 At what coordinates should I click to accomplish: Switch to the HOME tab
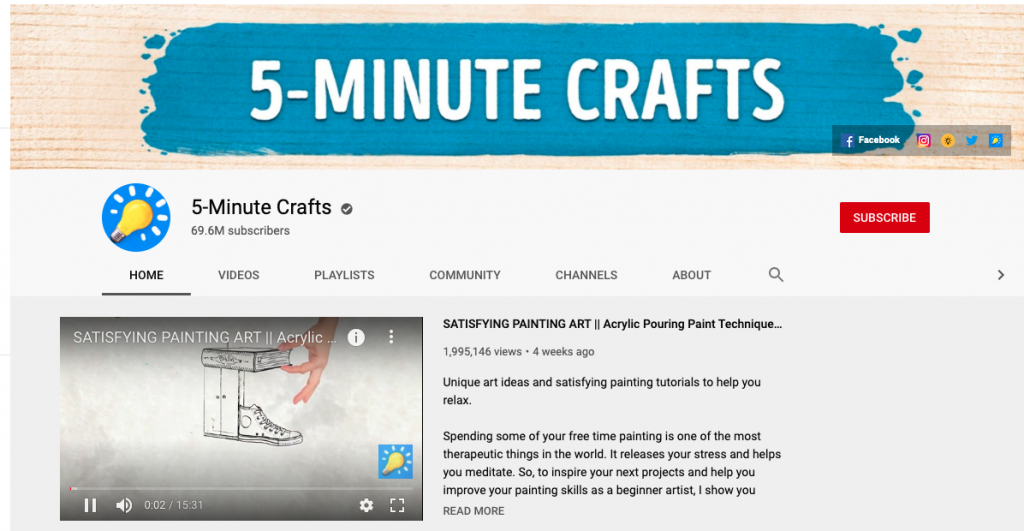[146, 276]
